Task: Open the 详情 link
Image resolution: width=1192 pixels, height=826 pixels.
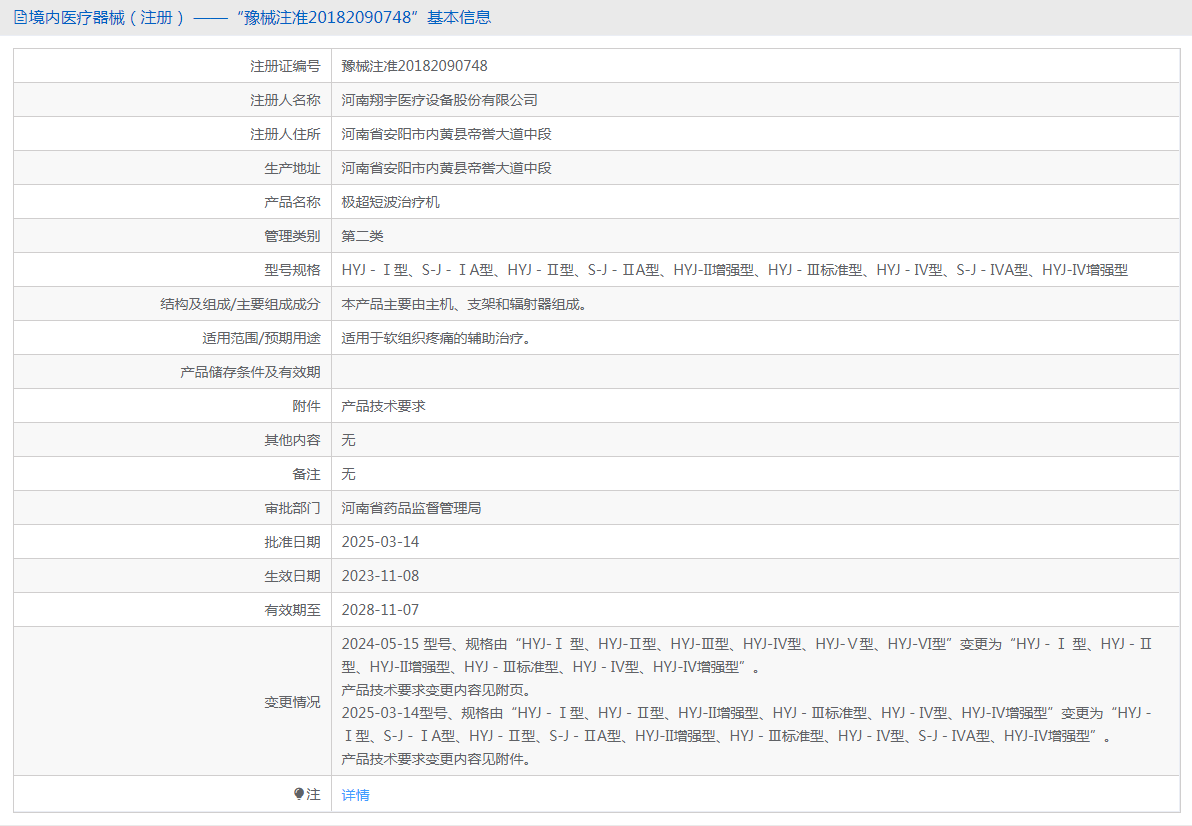Action: pyautogui.click(x=355, y=795)
